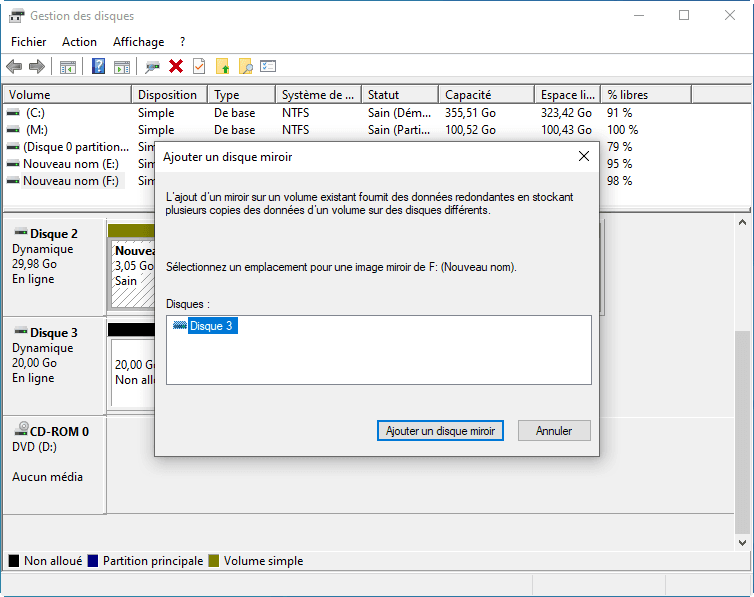
Task: Sort by the % libres column header
Action: [x=646, y=95]
